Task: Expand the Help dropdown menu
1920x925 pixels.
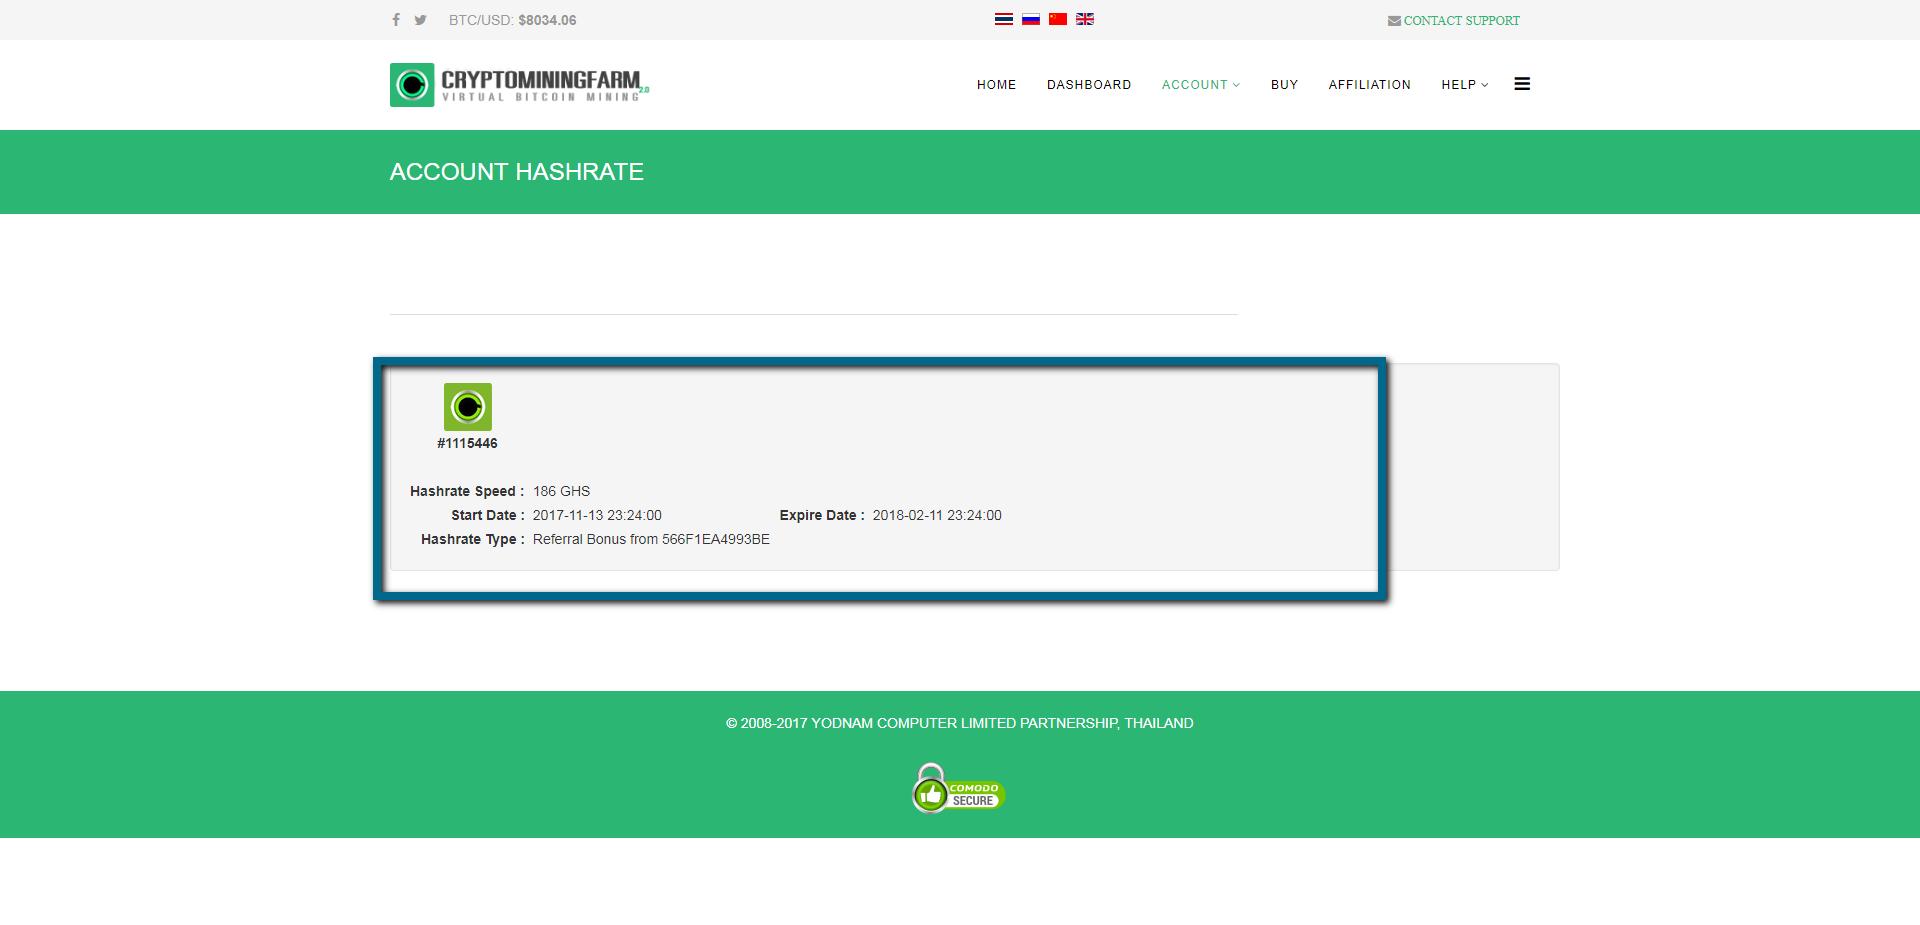Action: coord(1464,85)
